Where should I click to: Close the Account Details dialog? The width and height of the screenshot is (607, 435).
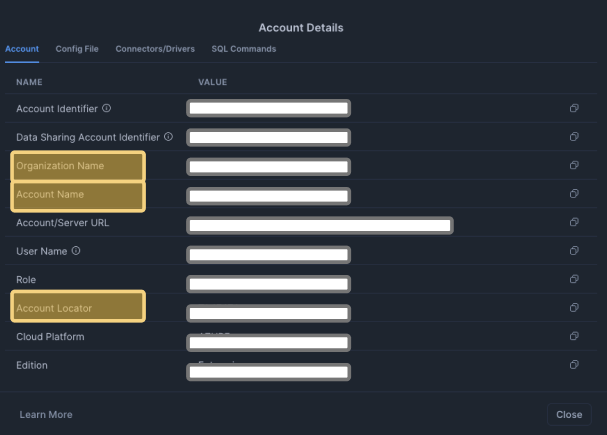coord(569,414)
